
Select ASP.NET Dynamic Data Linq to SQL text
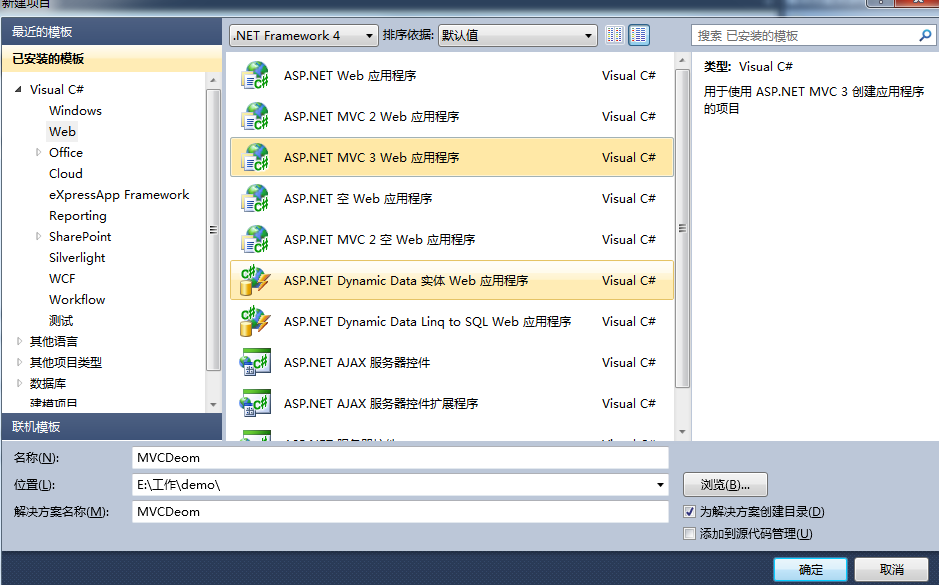coord(428,322)
